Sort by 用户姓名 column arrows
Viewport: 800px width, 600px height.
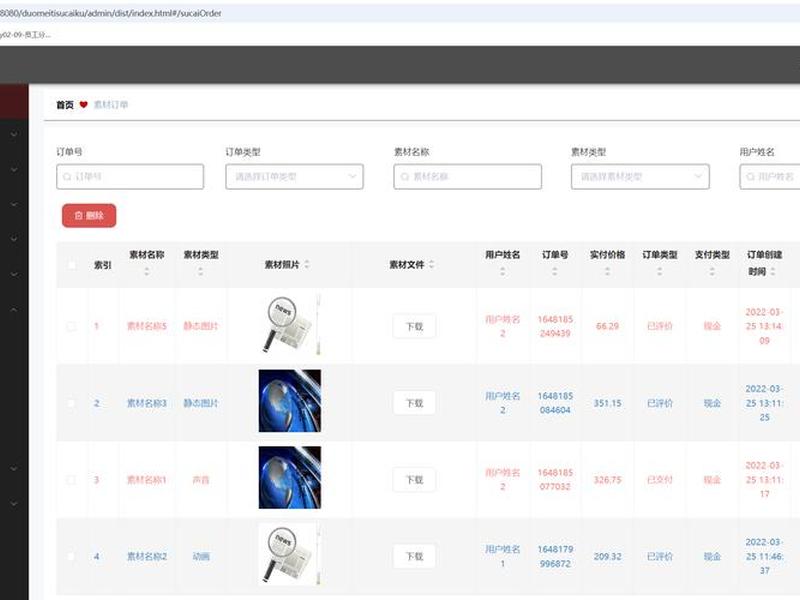[x=503, y=271]
